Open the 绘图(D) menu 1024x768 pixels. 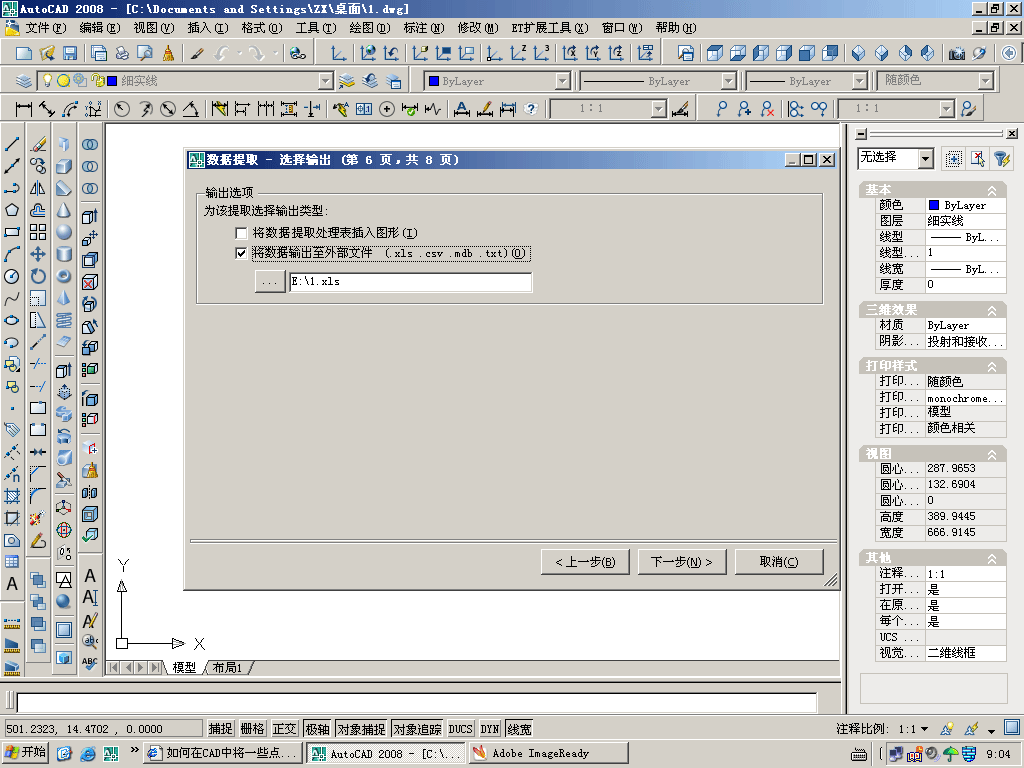[x=370, y=28]
